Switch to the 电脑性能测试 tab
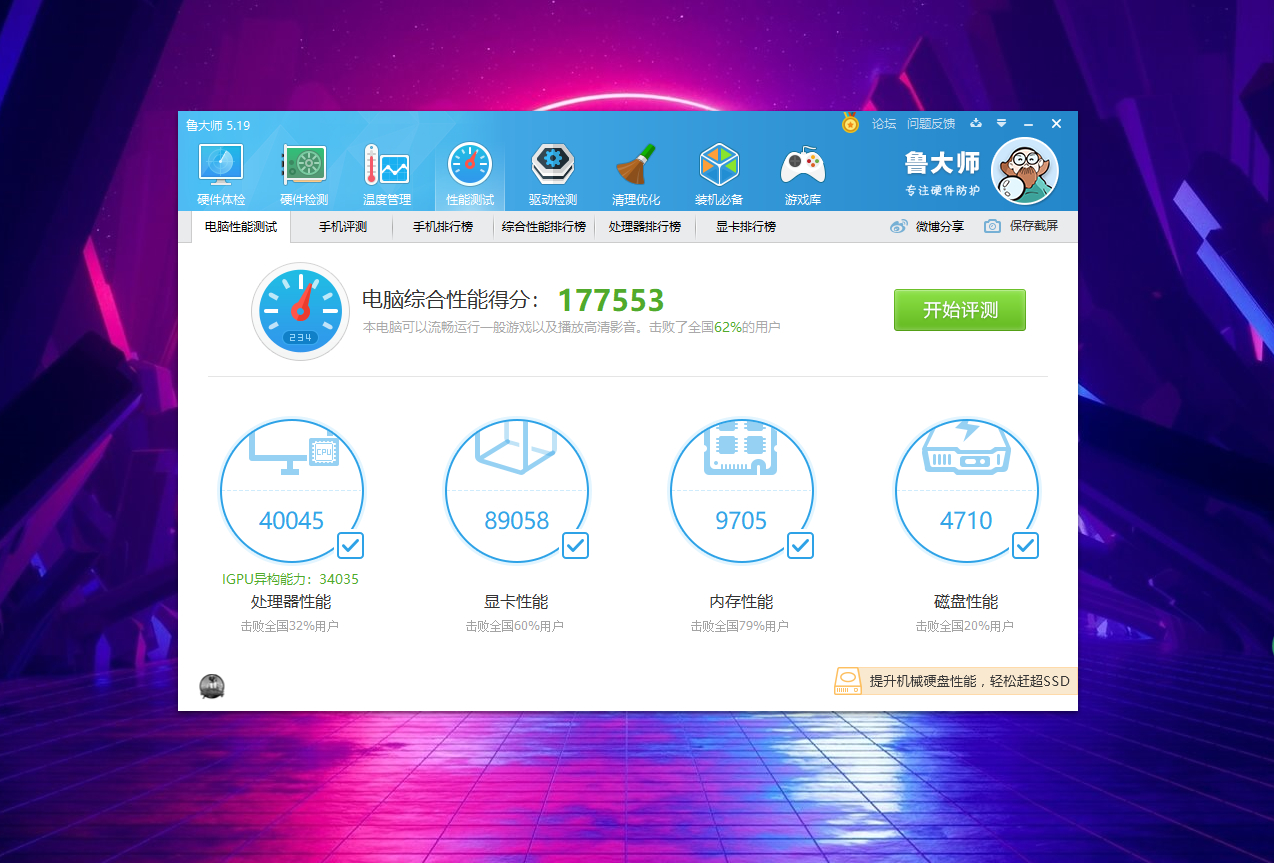Image resolution: width=1274 pixels, height=863 pixels. point(241,227)
